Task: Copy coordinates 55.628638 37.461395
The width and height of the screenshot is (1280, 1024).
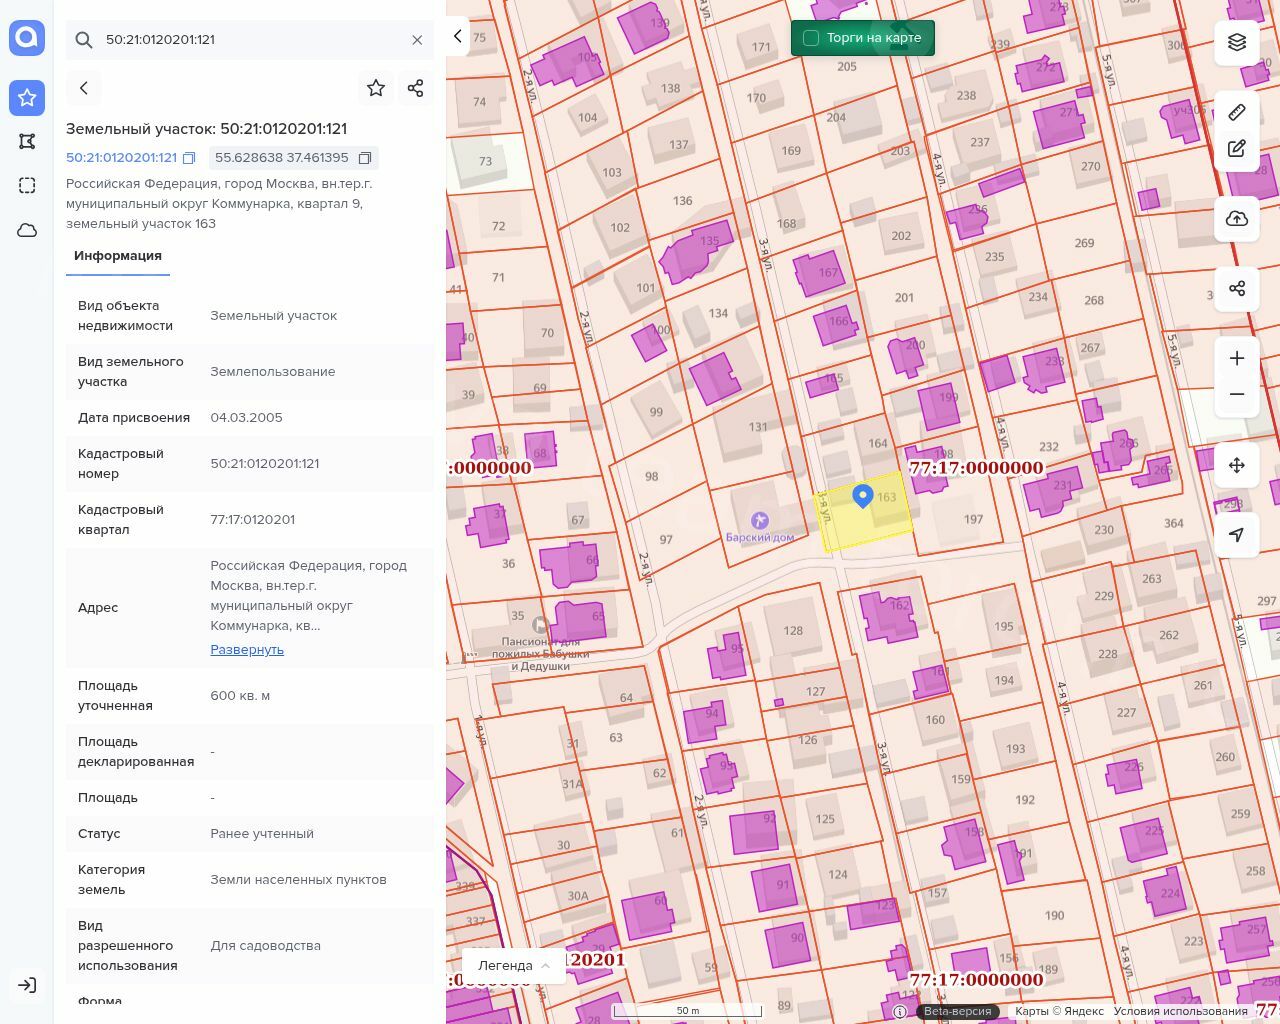Action: coord(365,158)
